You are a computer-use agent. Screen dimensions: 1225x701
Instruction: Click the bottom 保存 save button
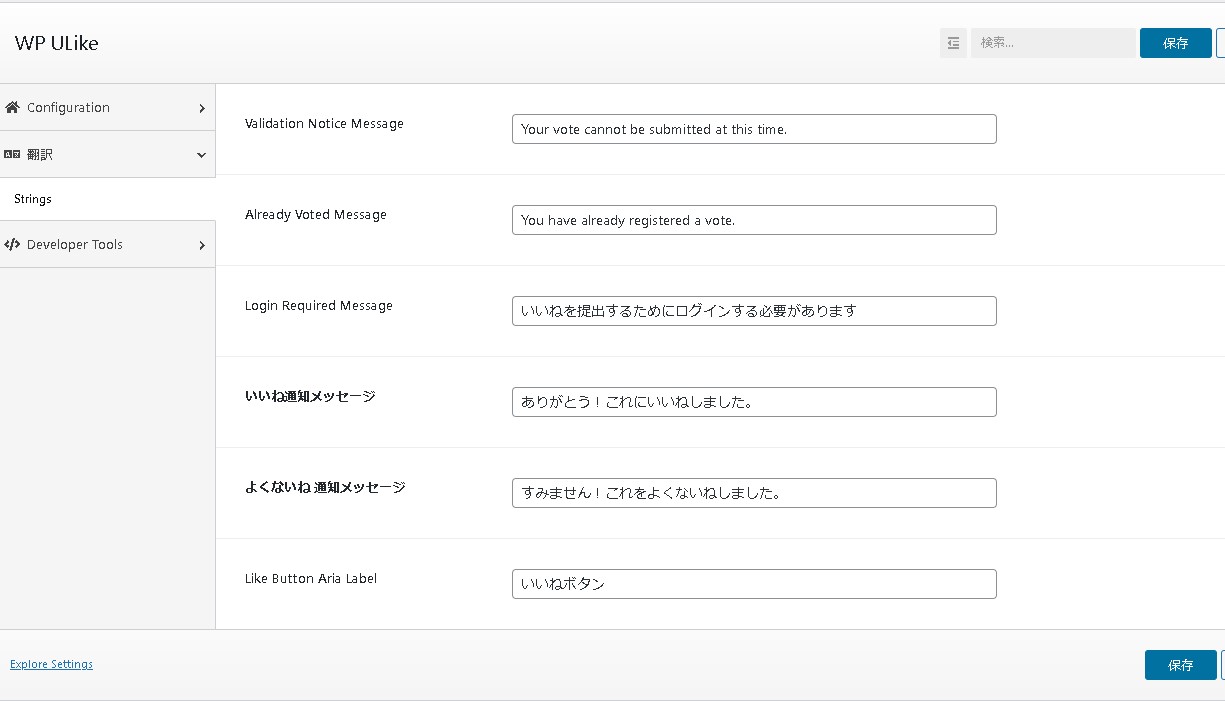(1180, 665)
